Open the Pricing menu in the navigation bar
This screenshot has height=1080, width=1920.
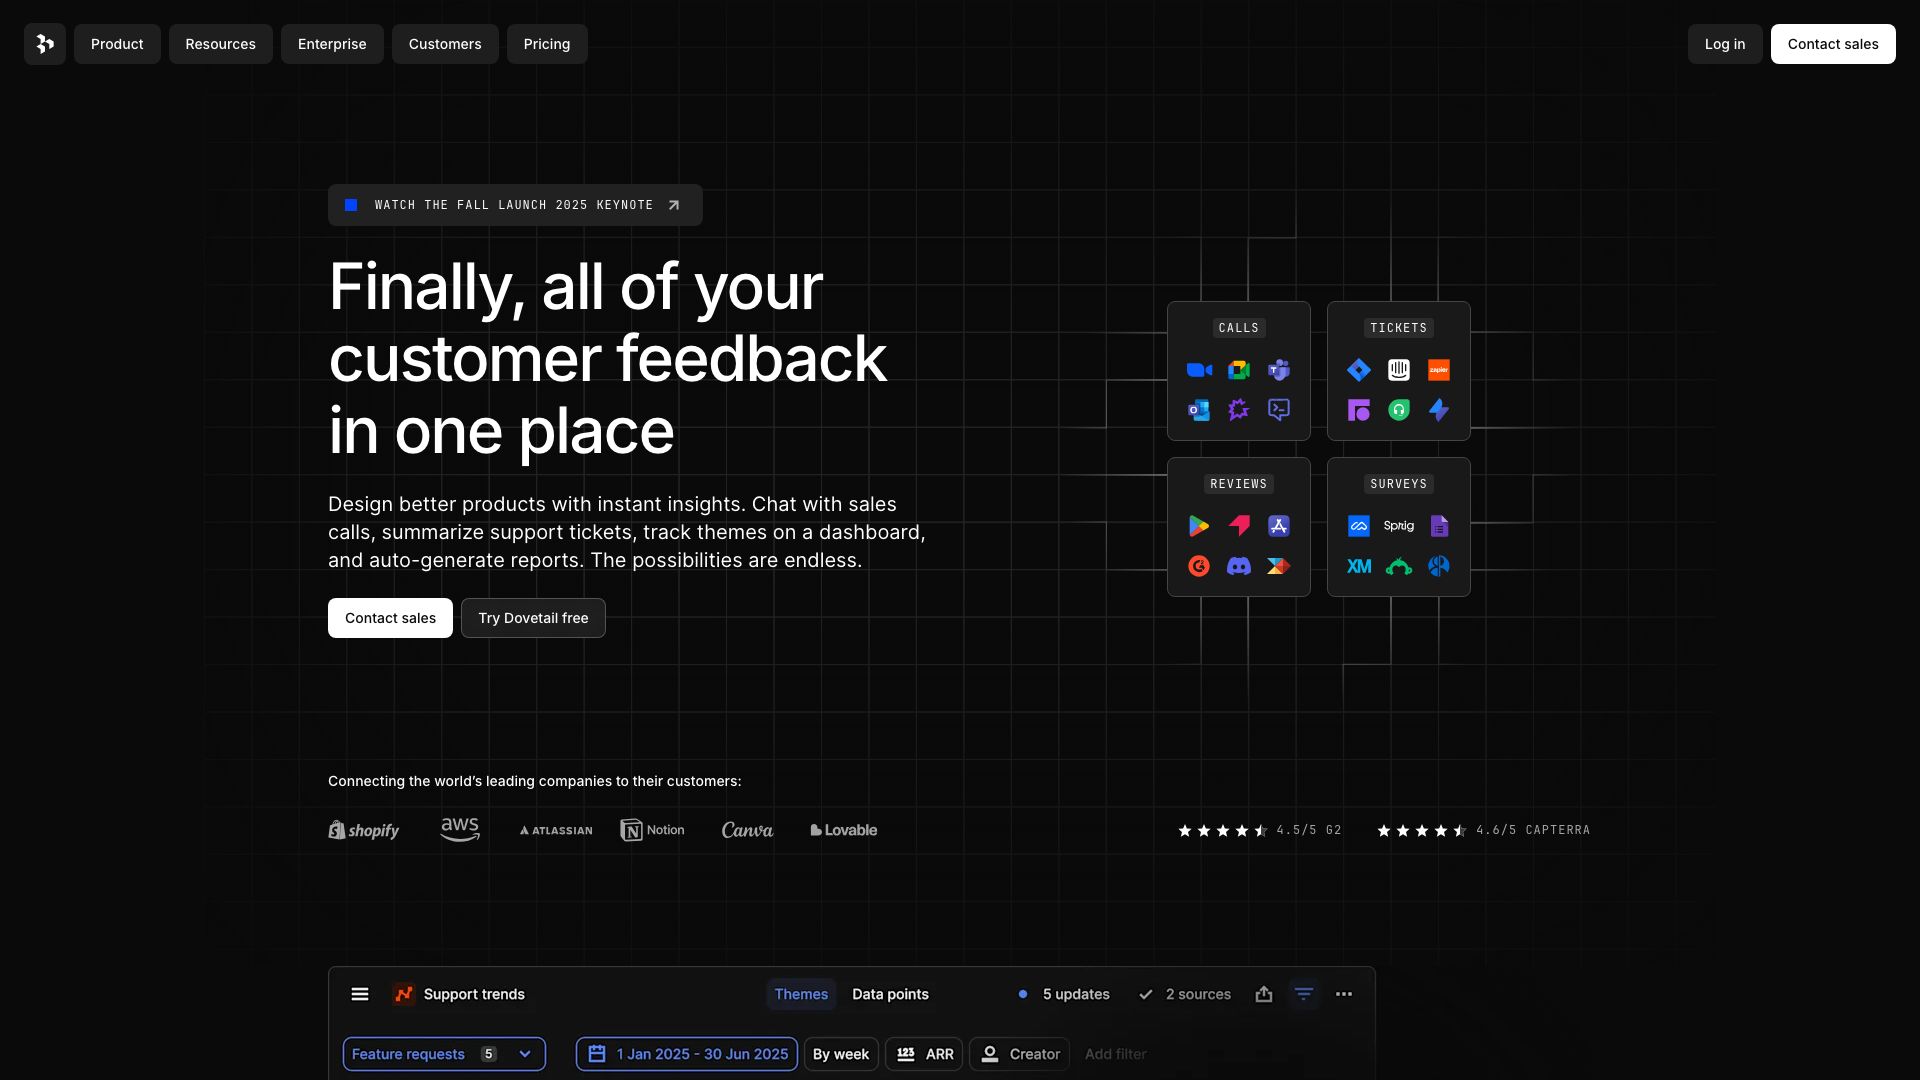pos(546,43)
